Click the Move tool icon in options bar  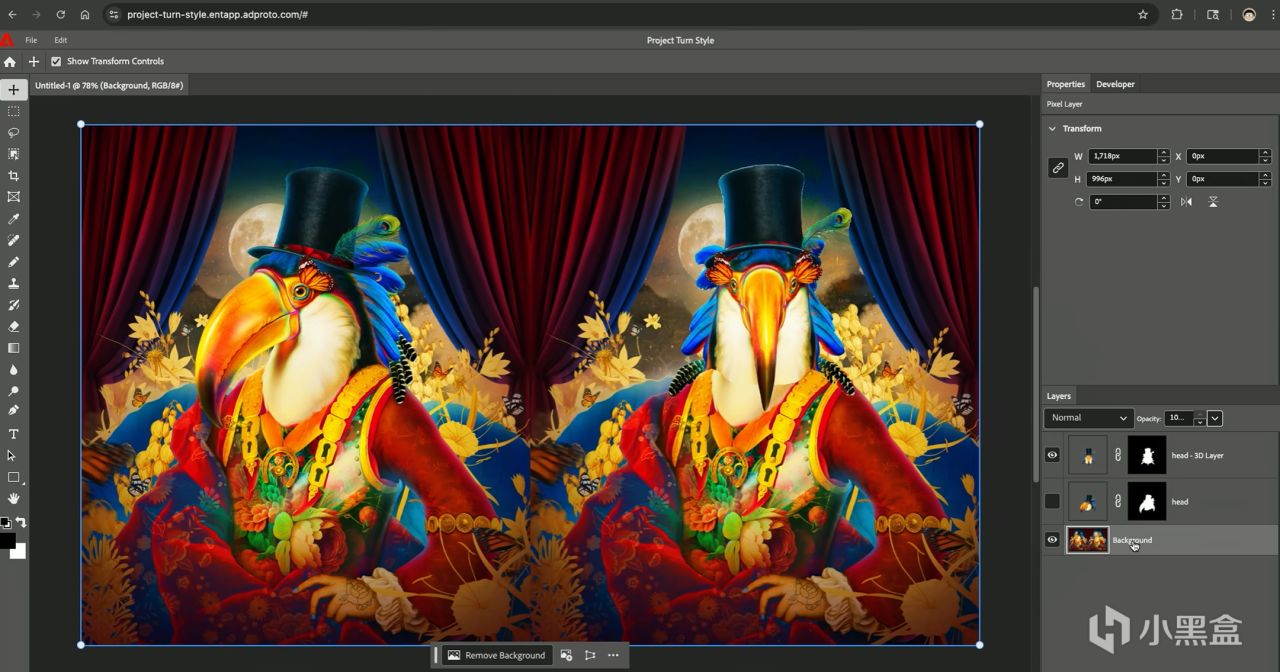click(x=33, y=61)
